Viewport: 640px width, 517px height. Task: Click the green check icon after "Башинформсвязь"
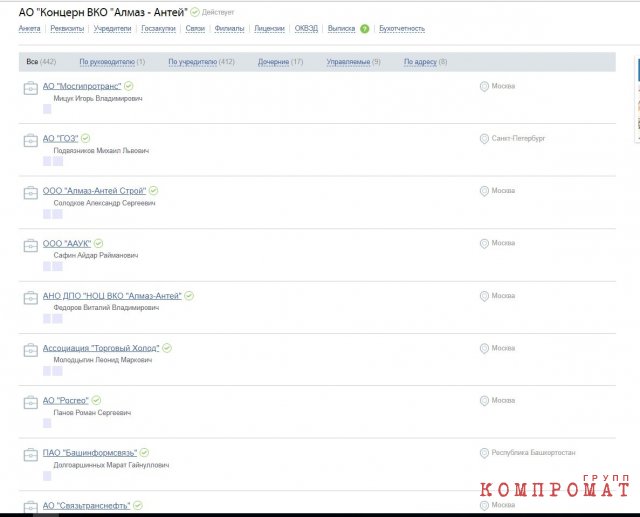click(144, 453)
